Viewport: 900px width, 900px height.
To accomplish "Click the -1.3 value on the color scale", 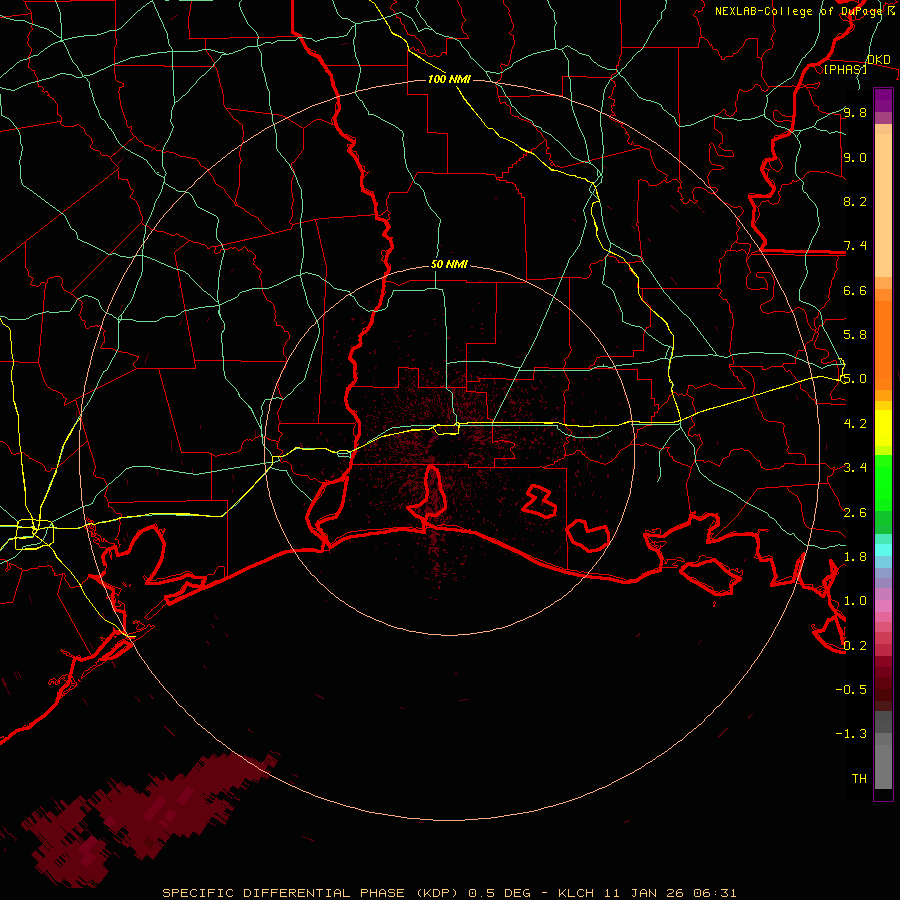I will click(x=851, y=734).
